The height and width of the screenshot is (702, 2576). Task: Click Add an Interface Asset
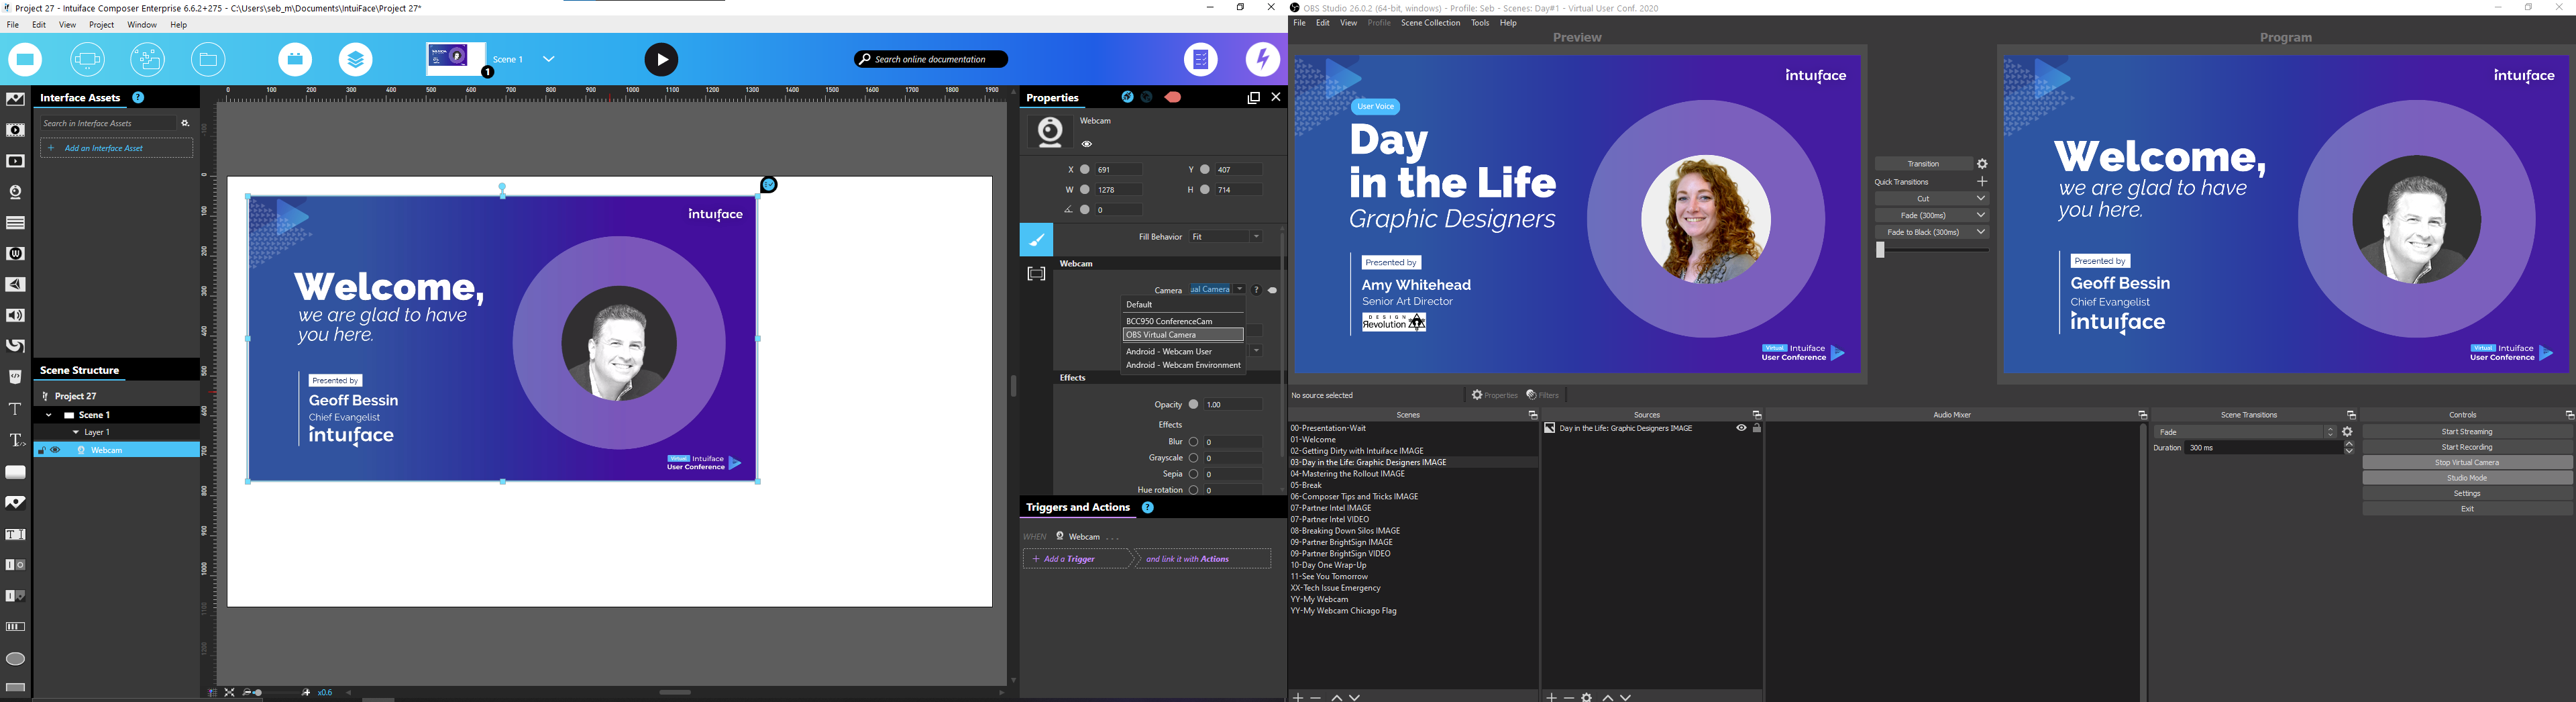click(116, 148)
